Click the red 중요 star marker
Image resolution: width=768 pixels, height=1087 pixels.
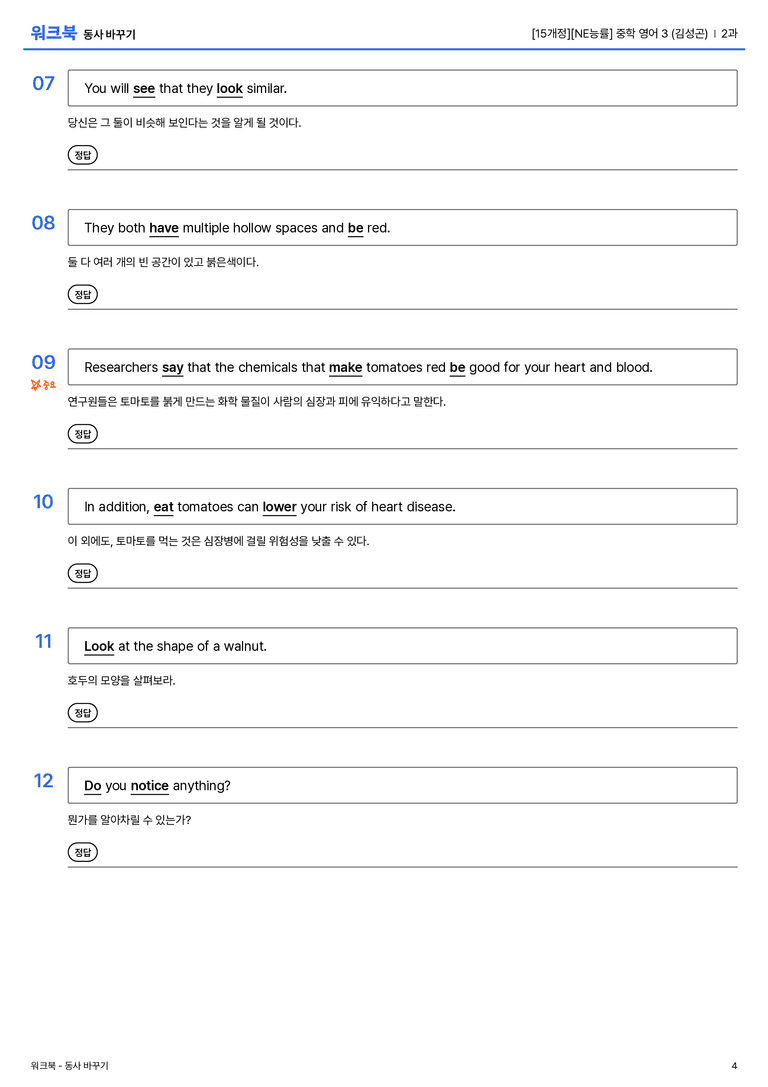pos(43,385)
